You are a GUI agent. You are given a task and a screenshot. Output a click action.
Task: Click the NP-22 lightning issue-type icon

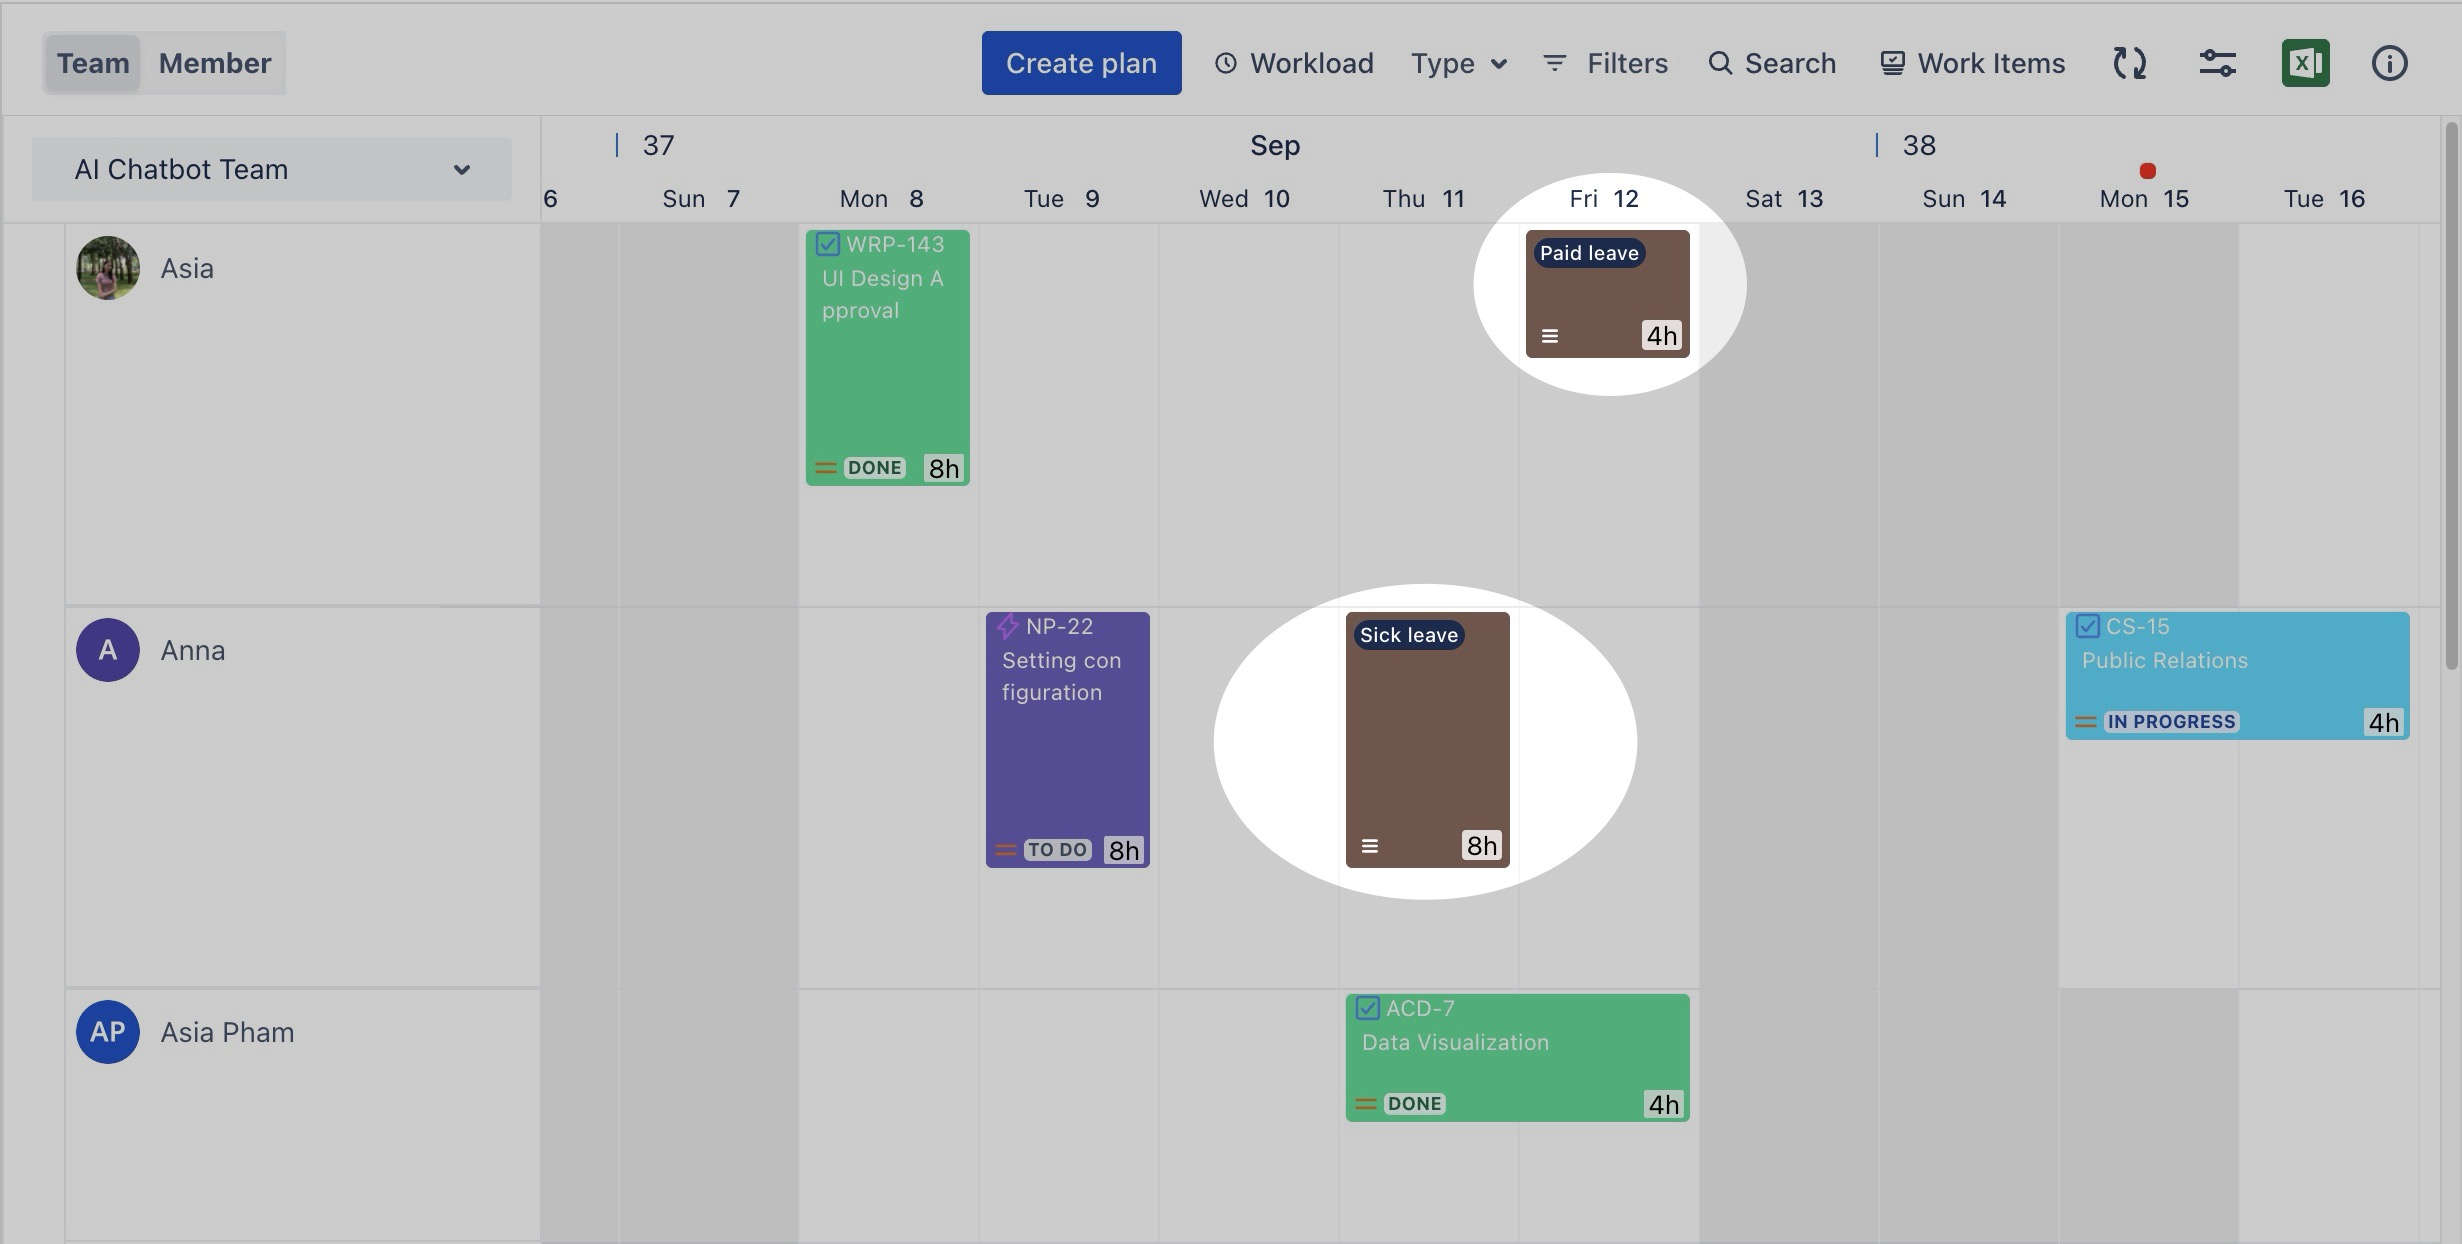pyautogui.click(x=1007, y=626)
